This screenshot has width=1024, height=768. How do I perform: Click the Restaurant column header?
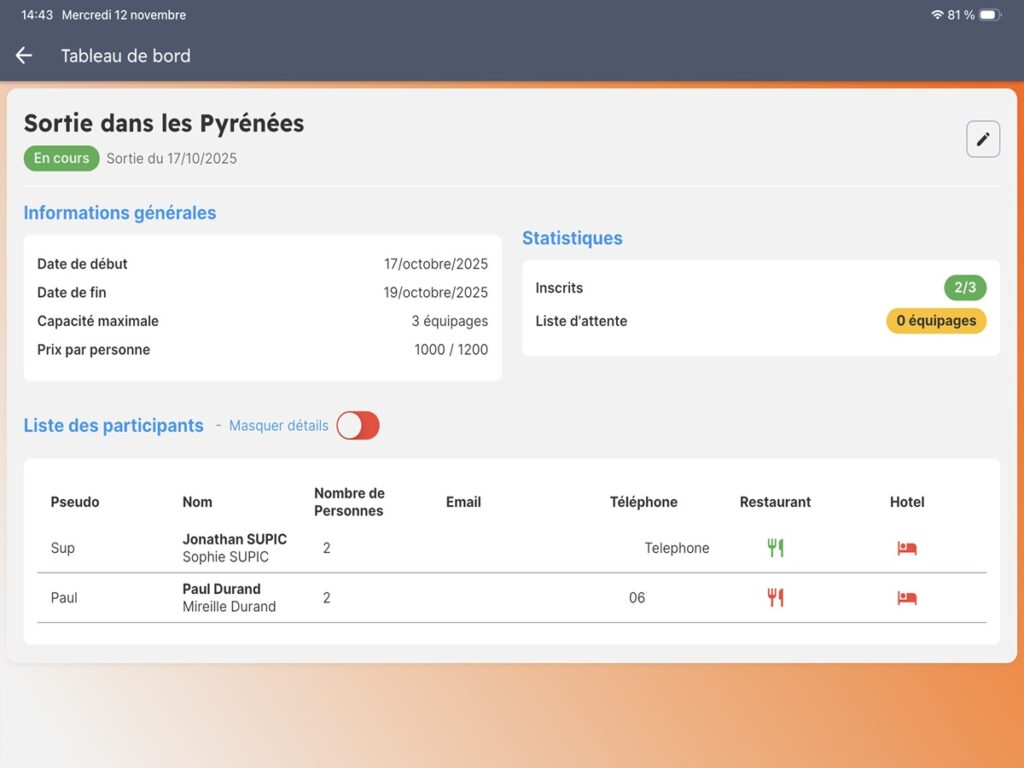(x=775, y=502)
